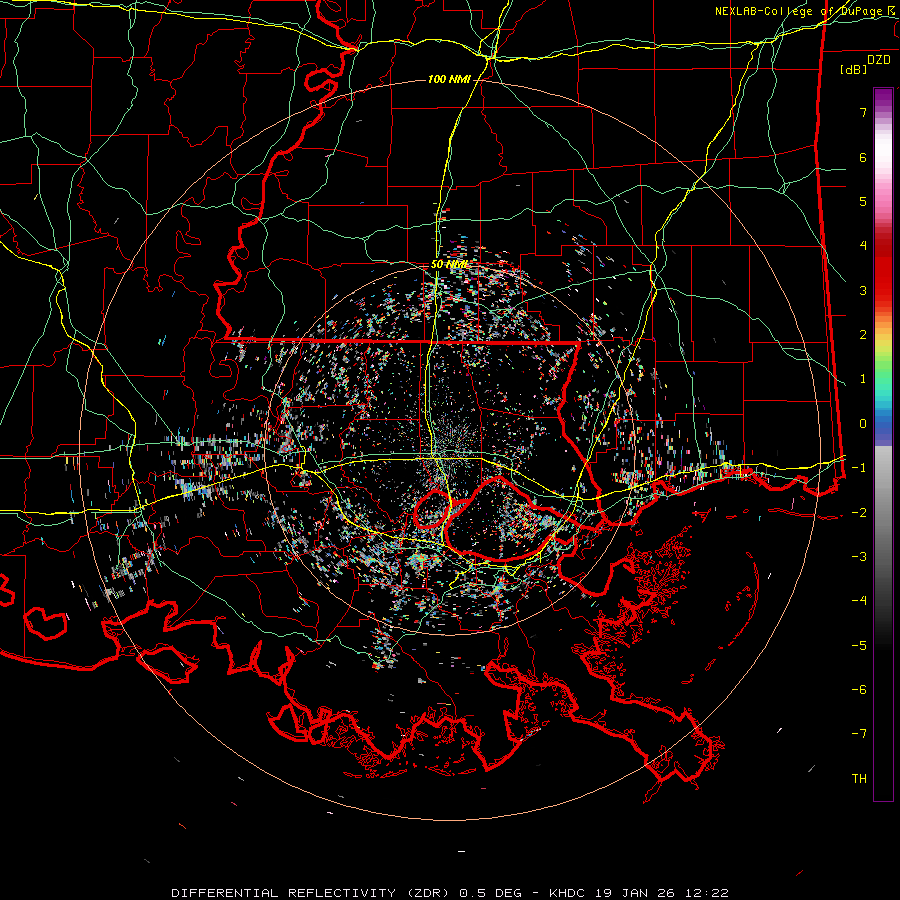This screenshot has width=900, height=900.
Task: Click the 3 value on color scale
Action: [x=863, y=290]
